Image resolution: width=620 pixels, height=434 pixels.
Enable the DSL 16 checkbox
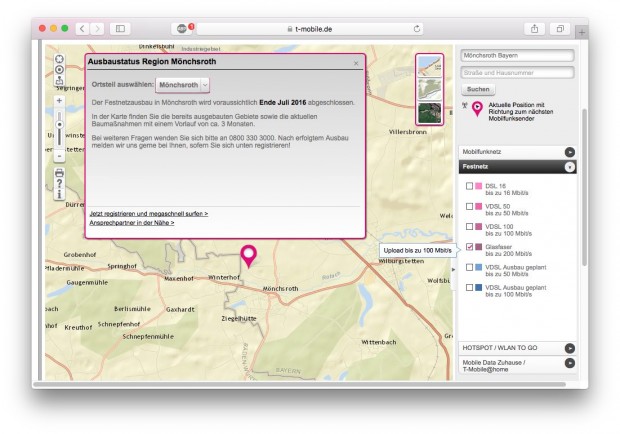tap(469, 186)
